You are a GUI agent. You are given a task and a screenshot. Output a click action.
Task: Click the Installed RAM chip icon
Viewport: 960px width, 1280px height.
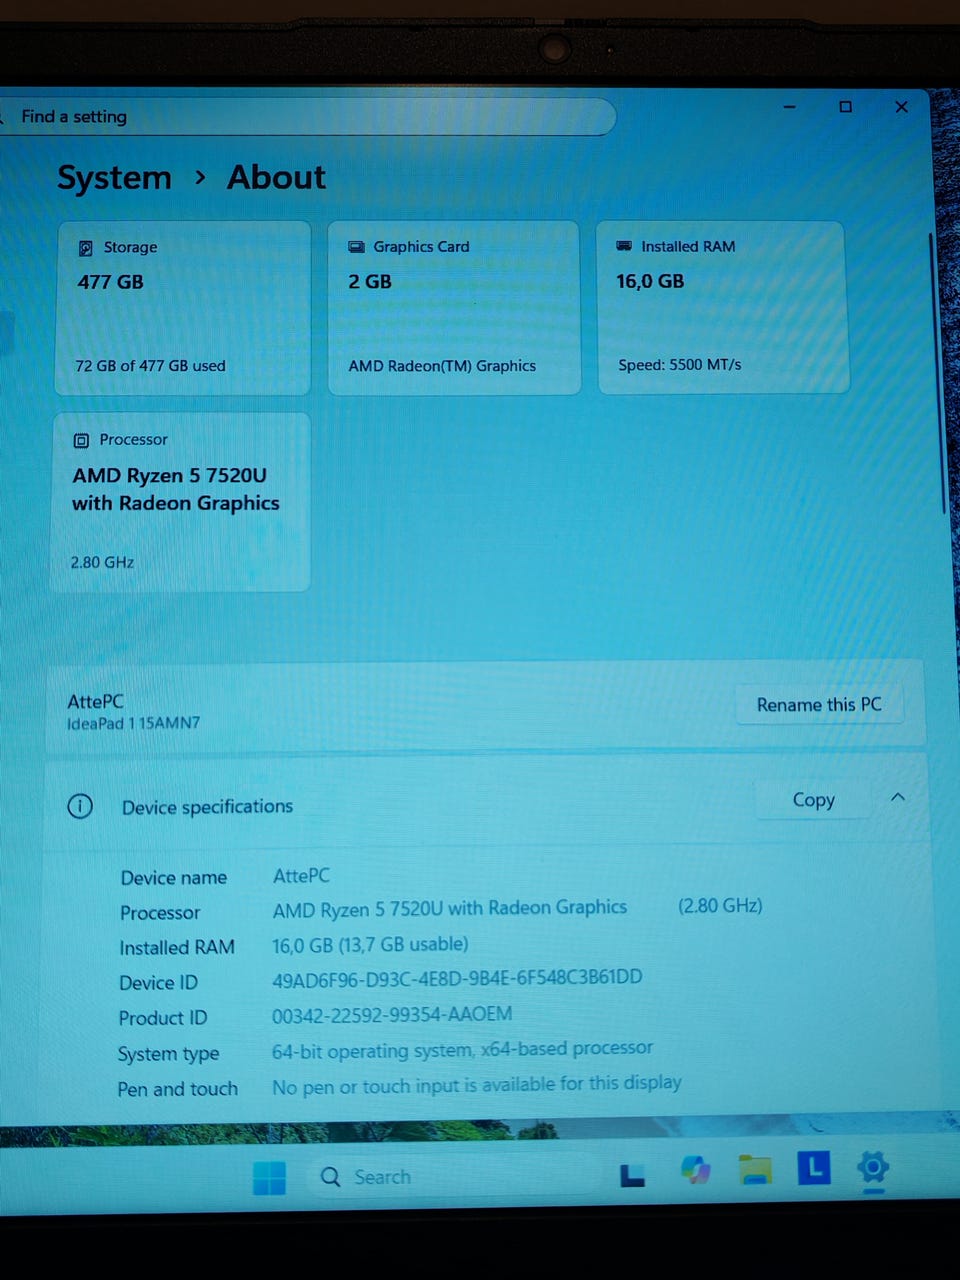[624, 246]
